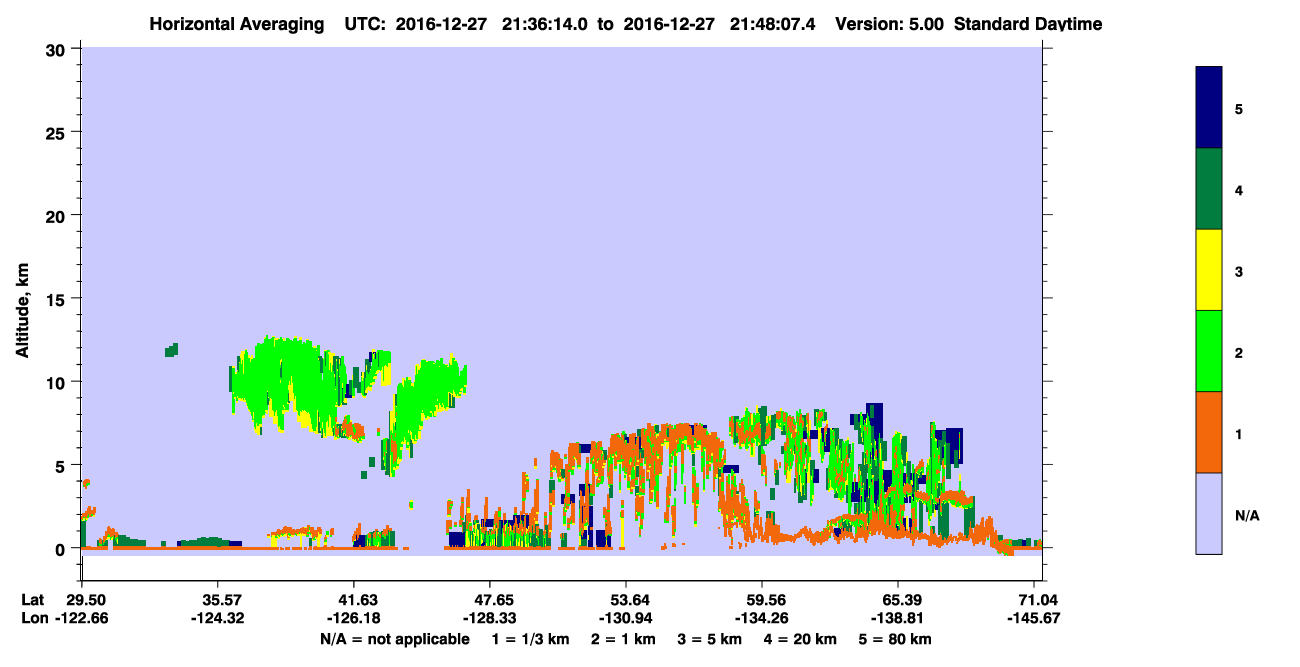
Task: Click the longitude value -128.33
Action: coord(489,619)
